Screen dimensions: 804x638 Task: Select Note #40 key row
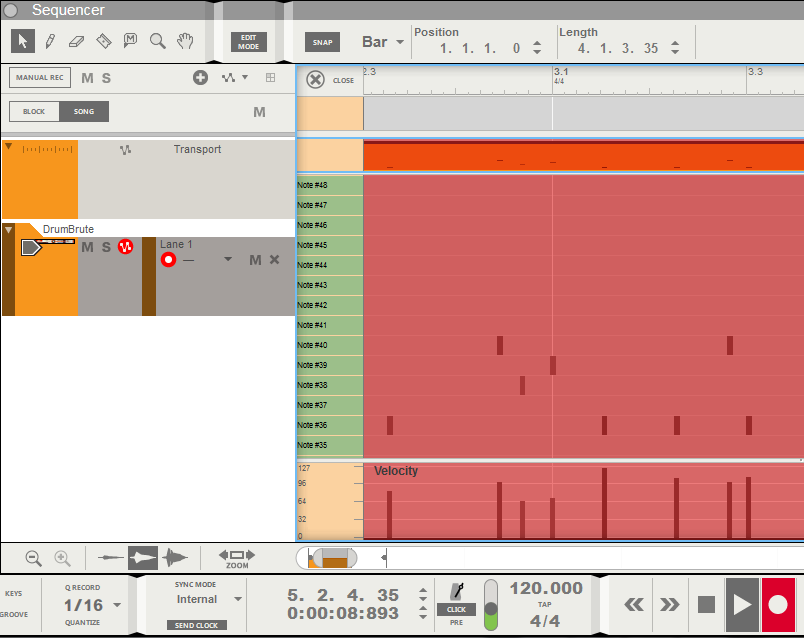click(330, 345)
